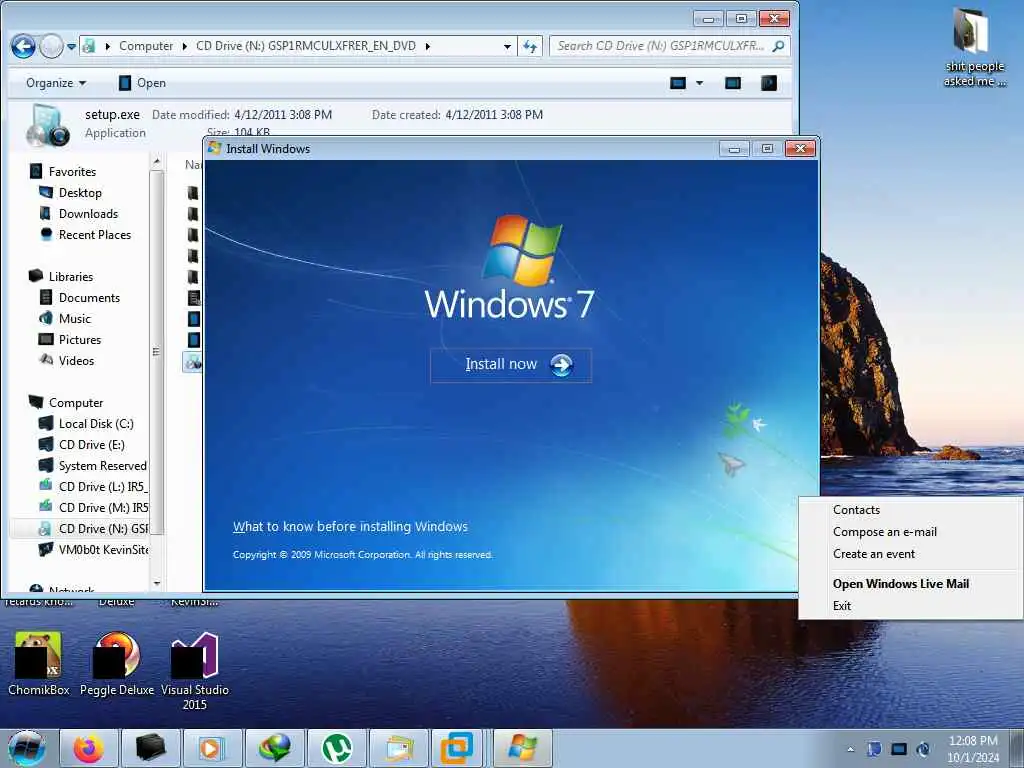The height and width of the screenshot is (768, 1024).
Task: Select Recent Places under Favorites
Action: 95,234
